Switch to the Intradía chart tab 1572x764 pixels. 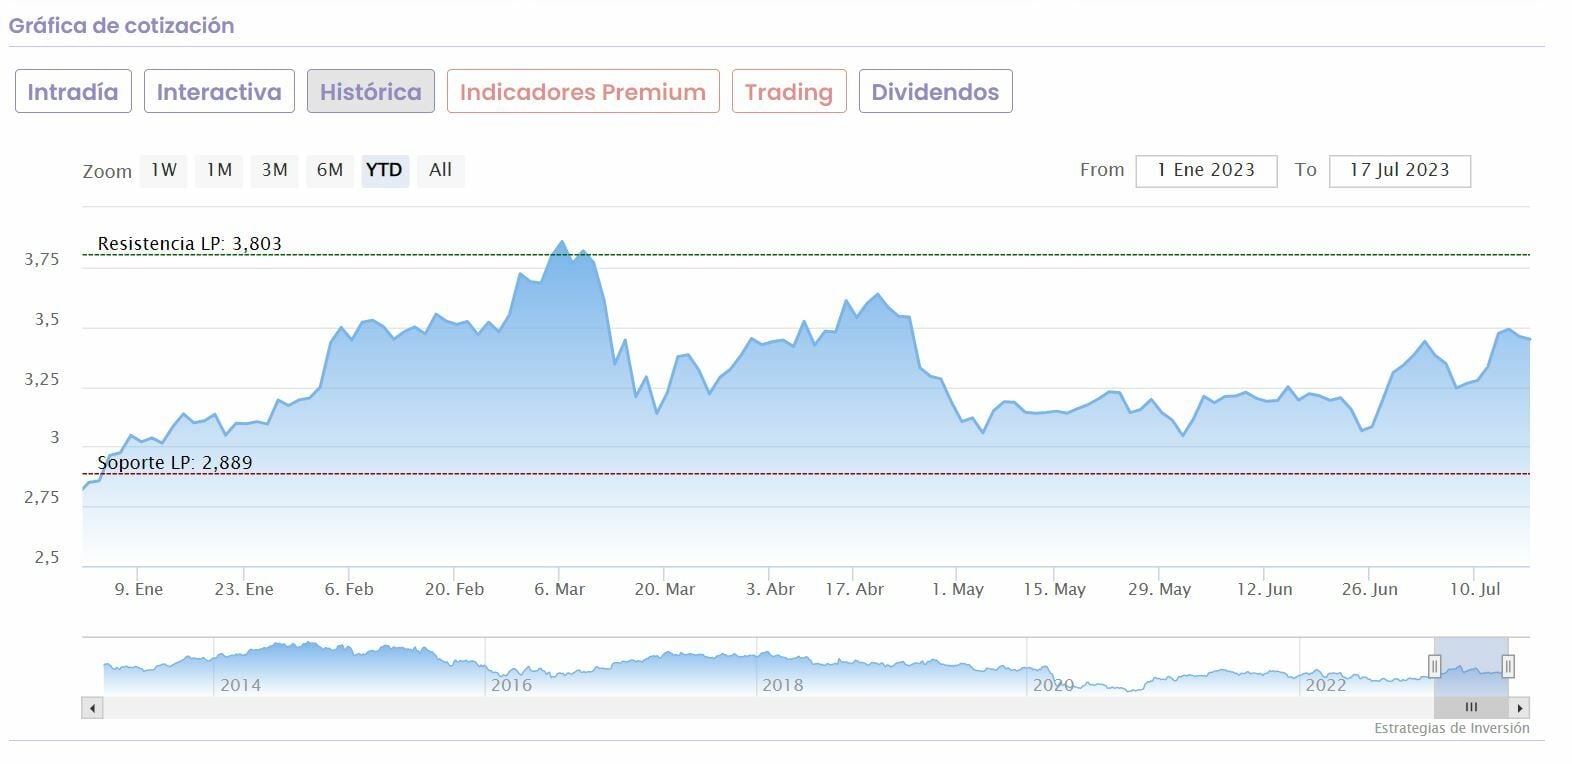point(73,92)
